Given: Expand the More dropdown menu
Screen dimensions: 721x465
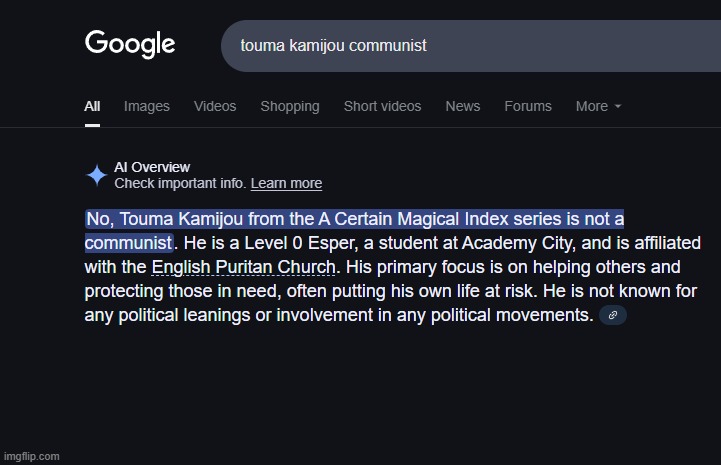Looking at the screenshot, I should point(598,106).
